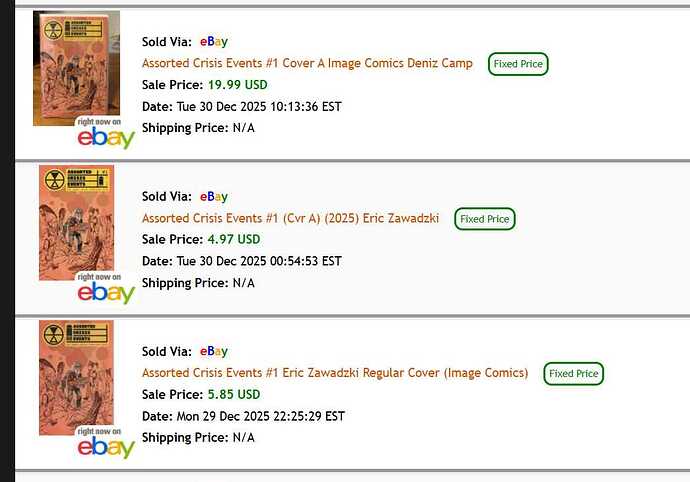Click the 19.99 USD sale price

coord(237,85)
